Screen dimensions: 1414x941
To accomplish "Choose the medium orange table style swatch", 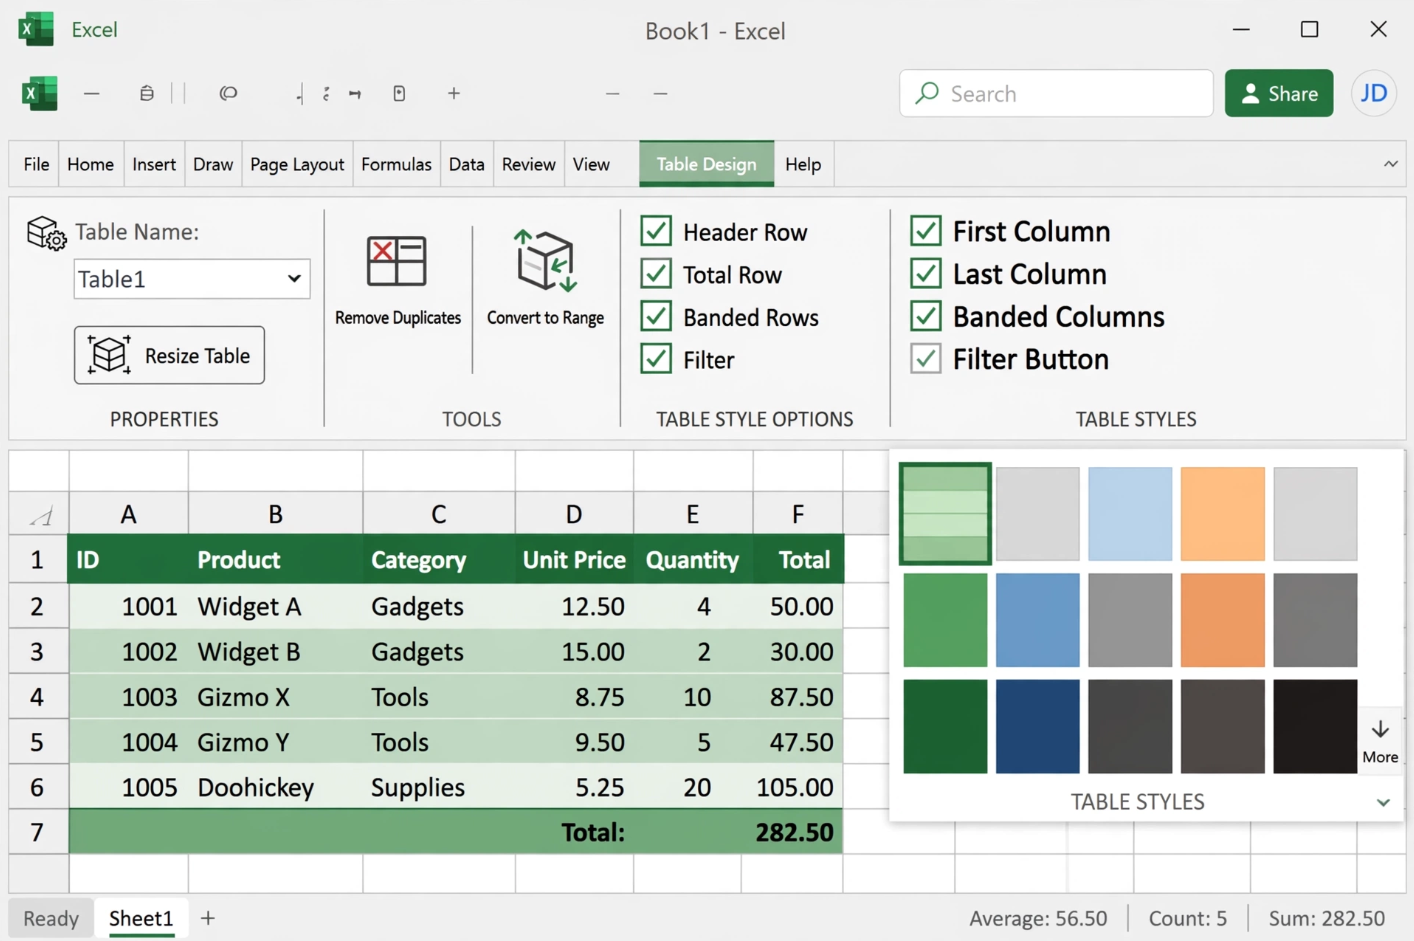I will tap(1222, 620).
